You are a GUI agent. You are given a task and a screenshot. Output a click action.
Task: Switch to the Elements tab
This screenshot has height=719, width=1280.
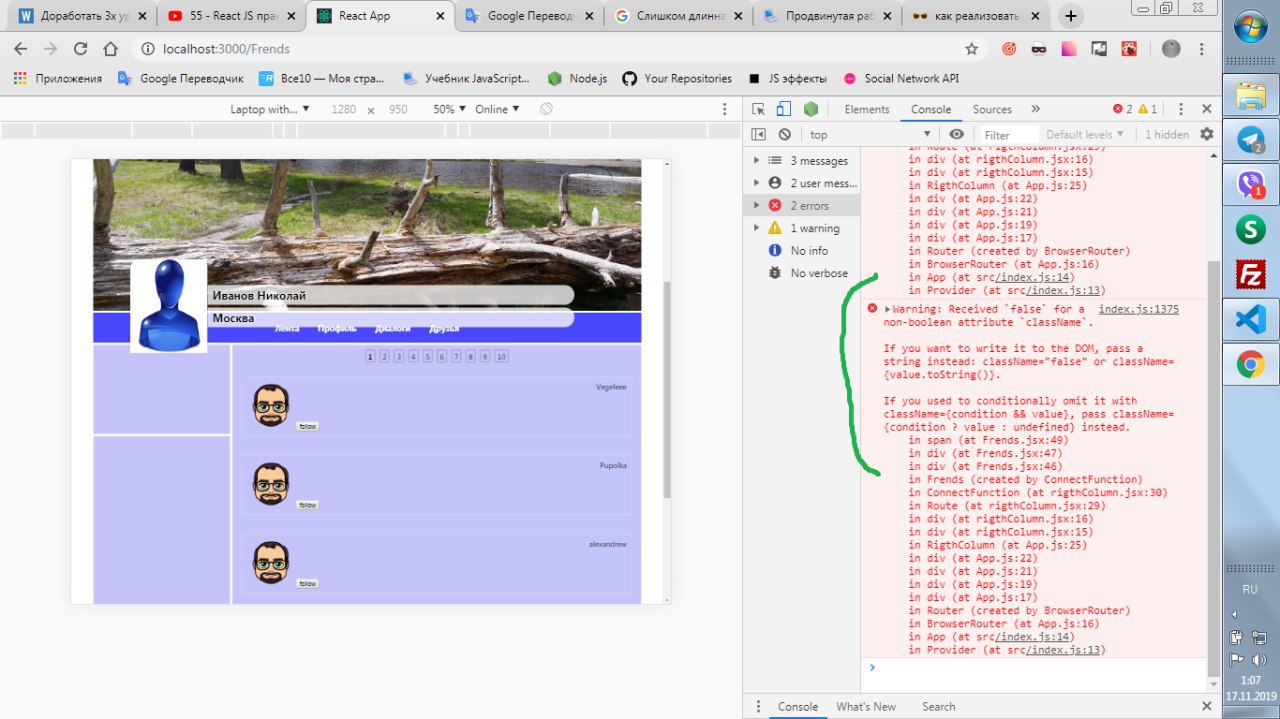(866, 110)
